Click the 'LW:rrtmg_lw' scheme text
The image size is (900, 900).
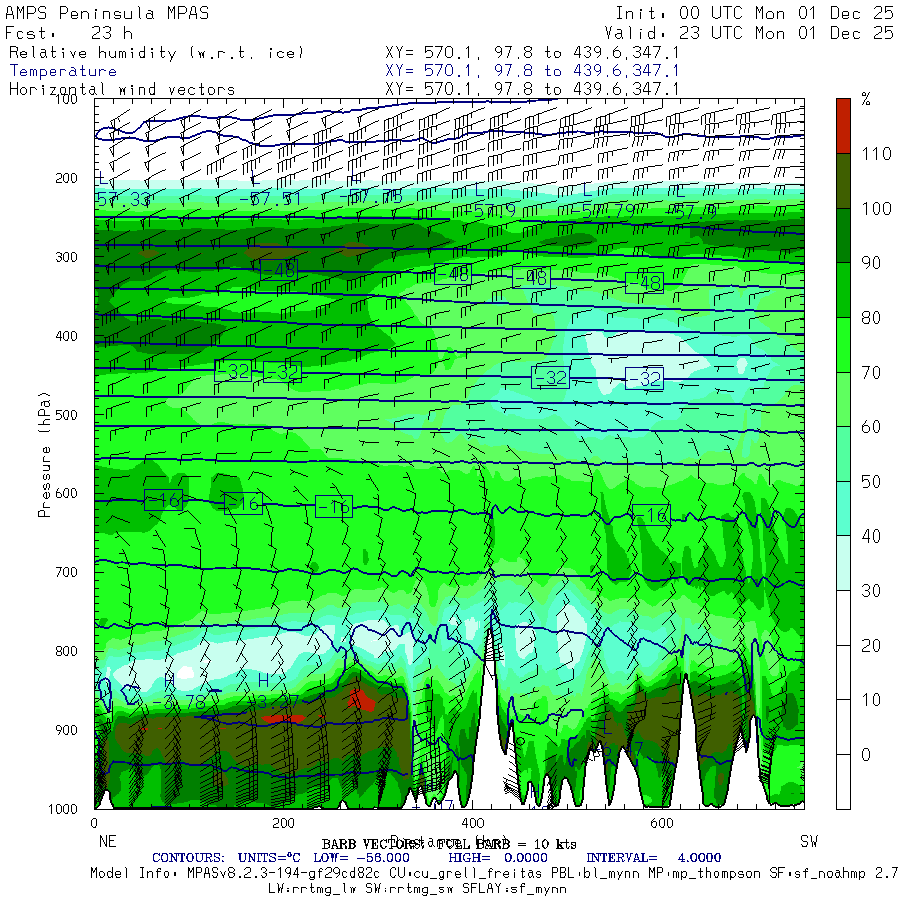313,889
